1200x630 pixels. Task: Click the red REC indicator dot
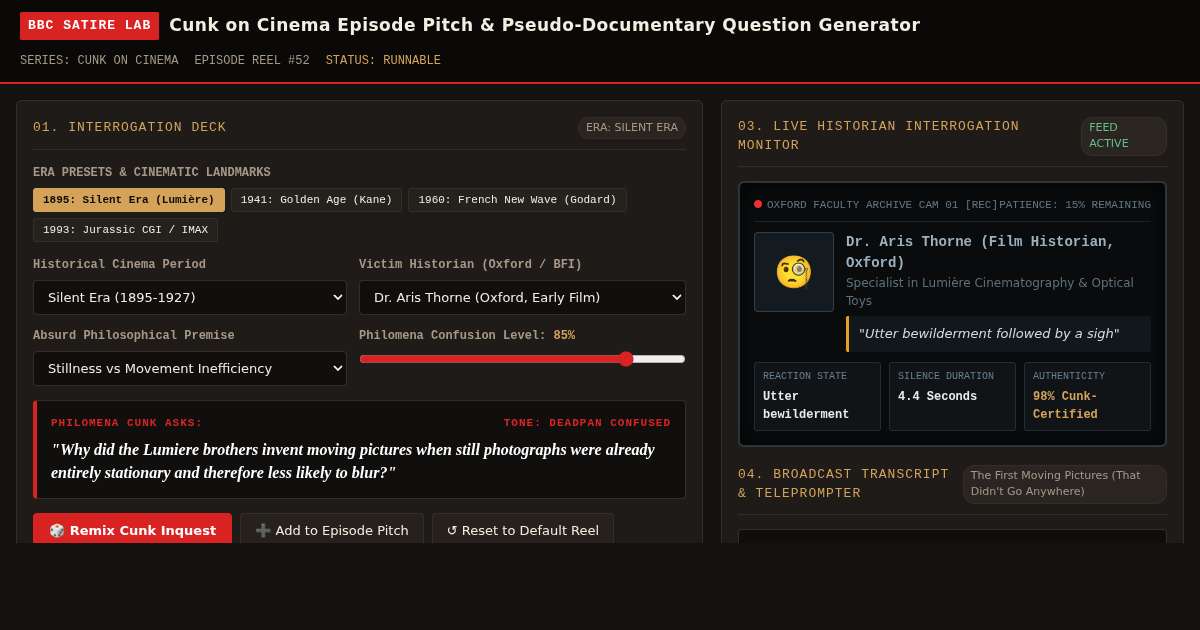[758, 204]
